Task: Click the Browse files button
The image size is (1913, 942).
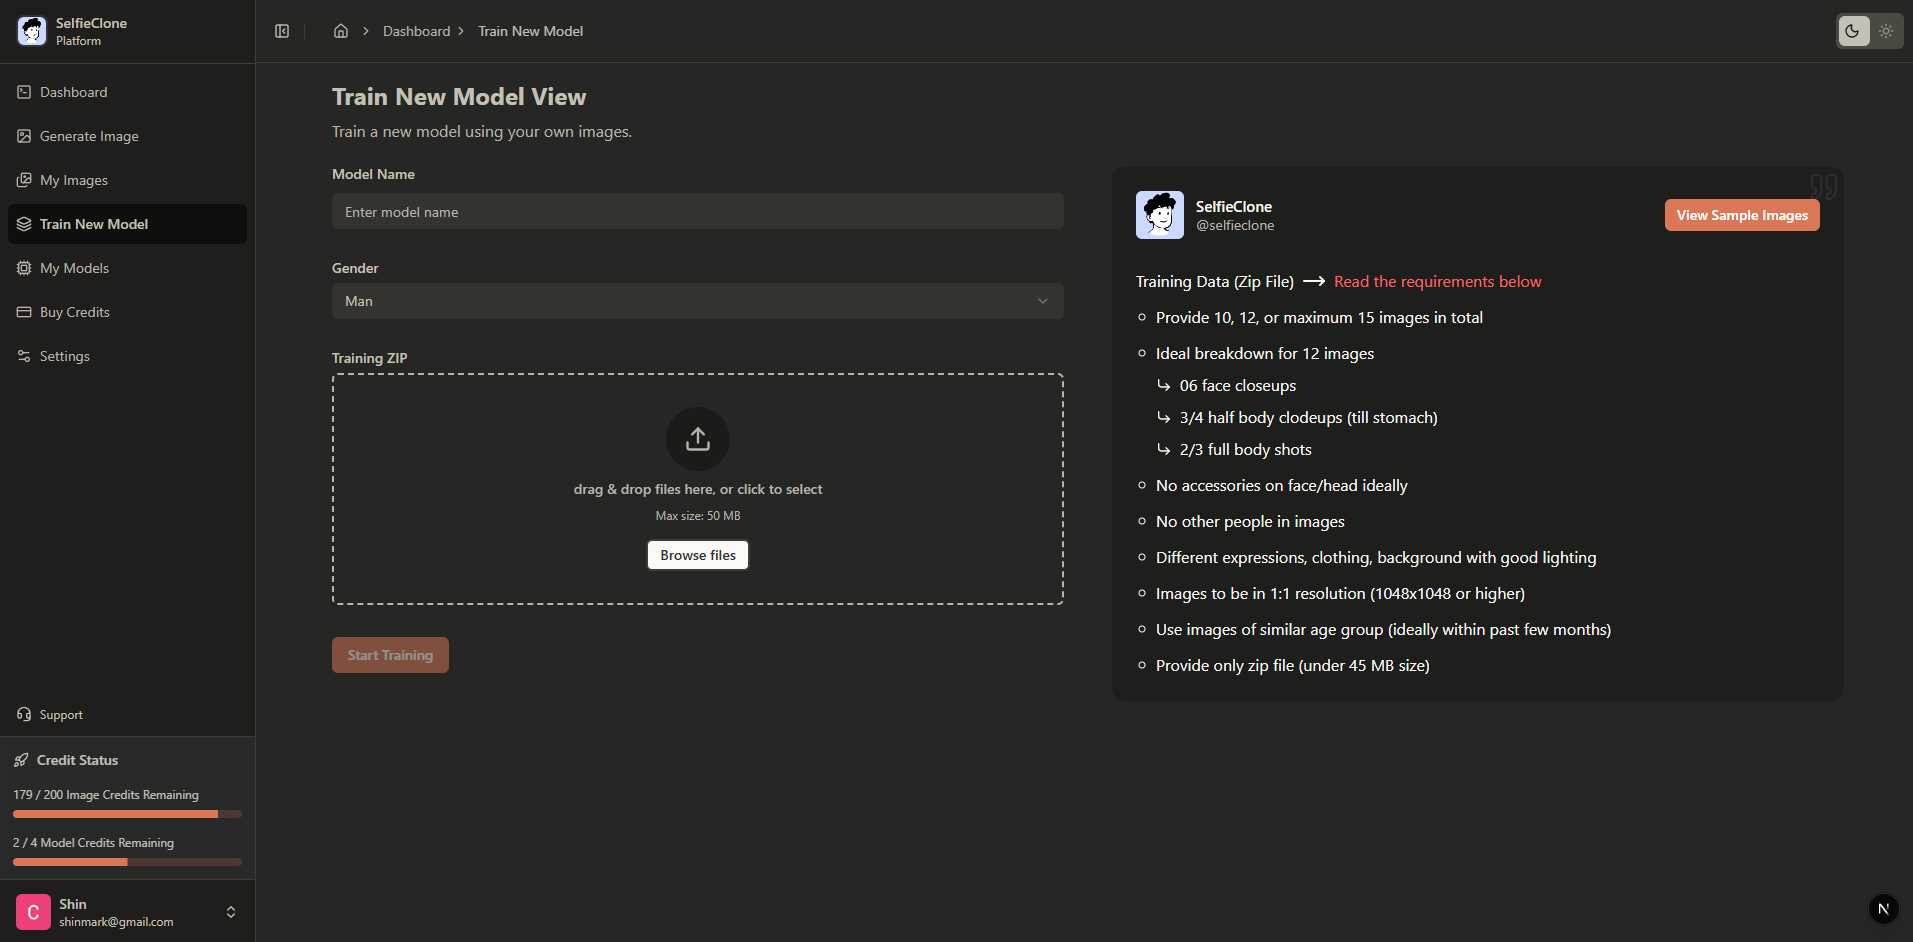Action: [698, 555]
